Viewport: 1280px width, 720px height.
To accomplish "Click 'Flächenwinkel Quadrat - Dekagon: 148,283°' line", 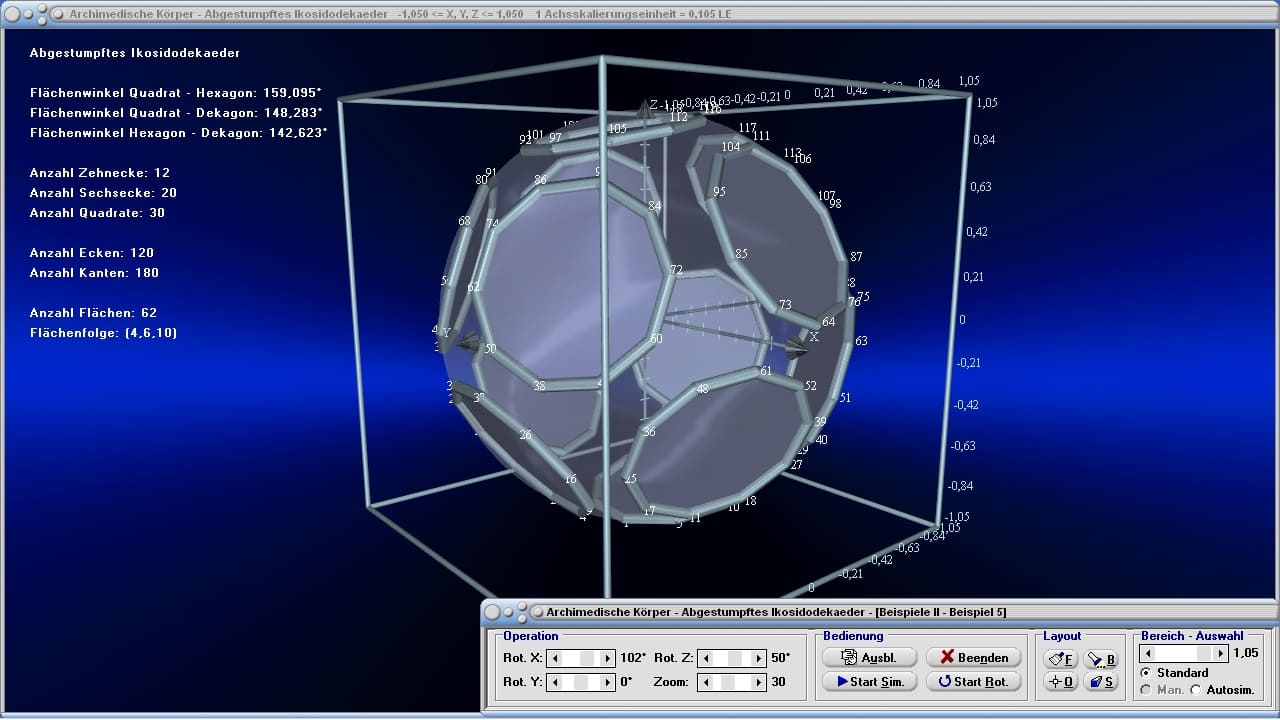I will pyautogui.click(x=176, y=112).
